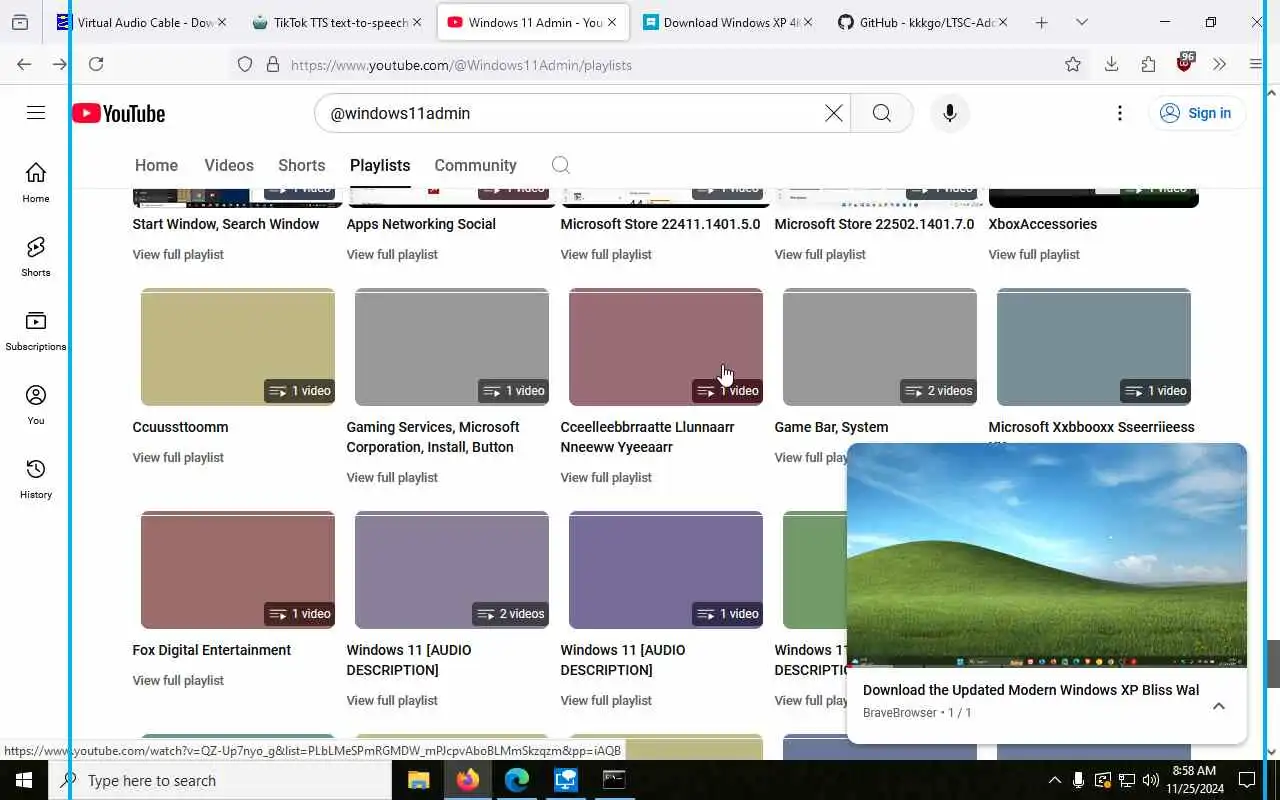The height and width of the screenshot is (800, 1280).
Task: Switch to GitHub kkkgo/LTSC browser tab
Action: pos(922,22)
